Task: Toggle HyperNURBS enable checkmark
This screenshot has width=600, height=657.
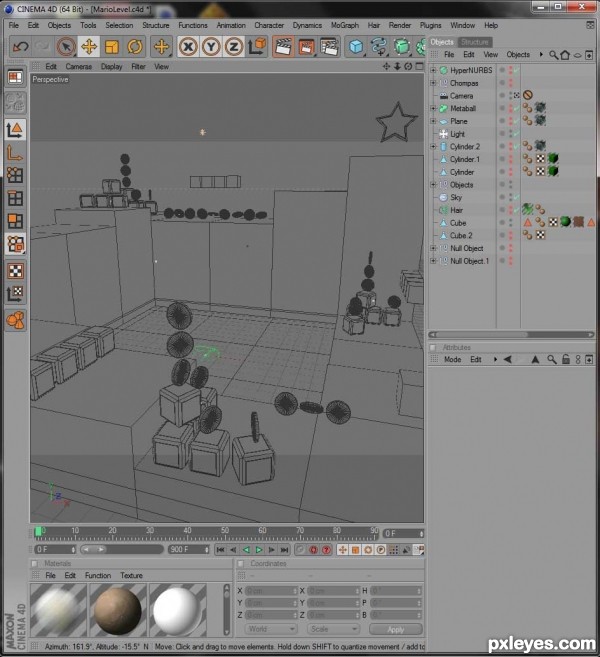Action: [517, 70]
